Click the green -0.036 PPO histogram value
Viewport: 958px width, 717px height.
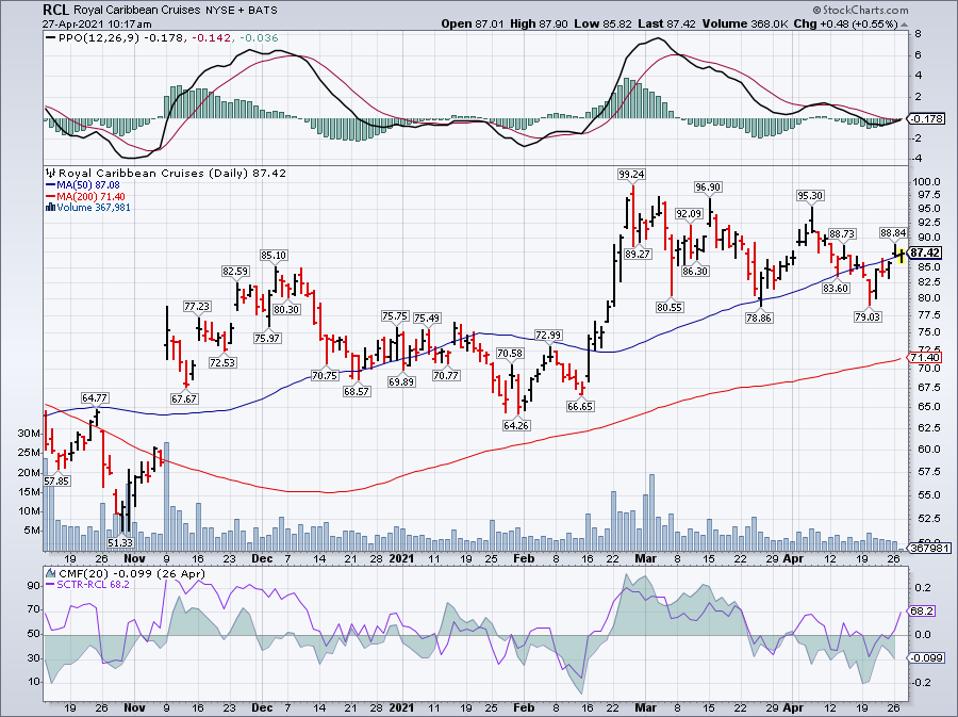point(258,38)
